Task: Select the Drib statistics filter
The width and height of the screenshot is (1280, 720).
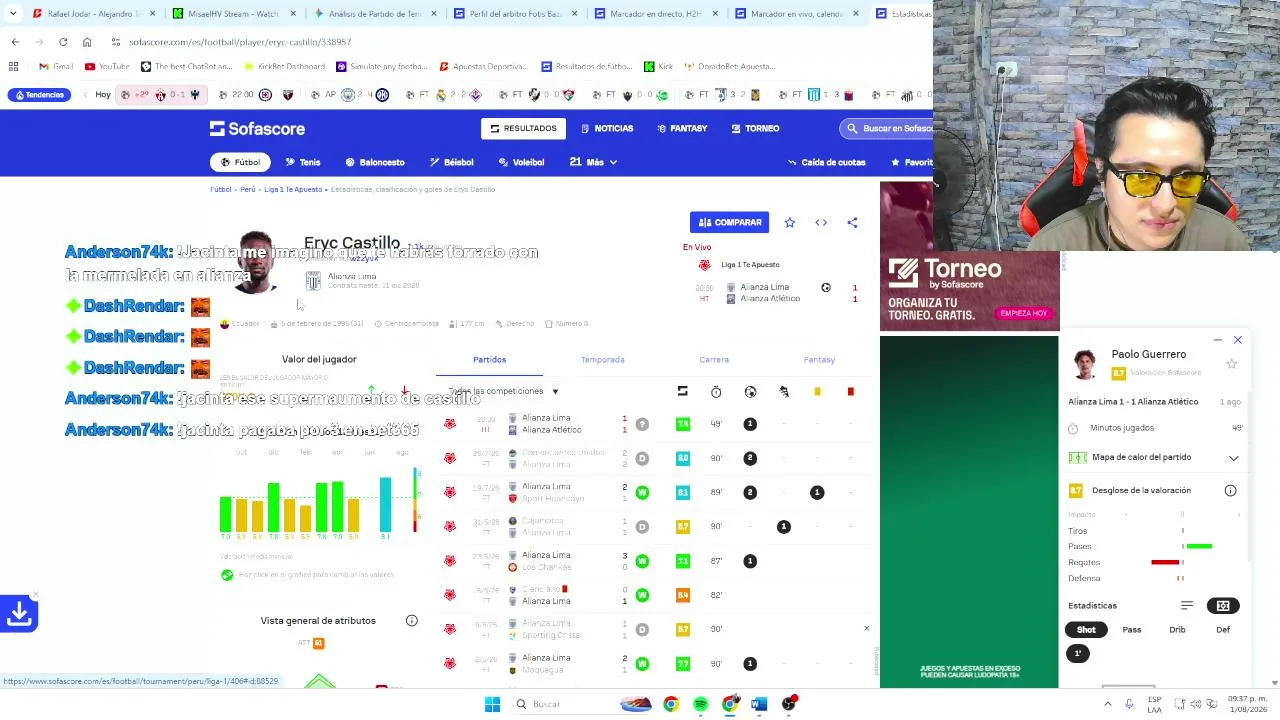Action: tap(1177, 630)
